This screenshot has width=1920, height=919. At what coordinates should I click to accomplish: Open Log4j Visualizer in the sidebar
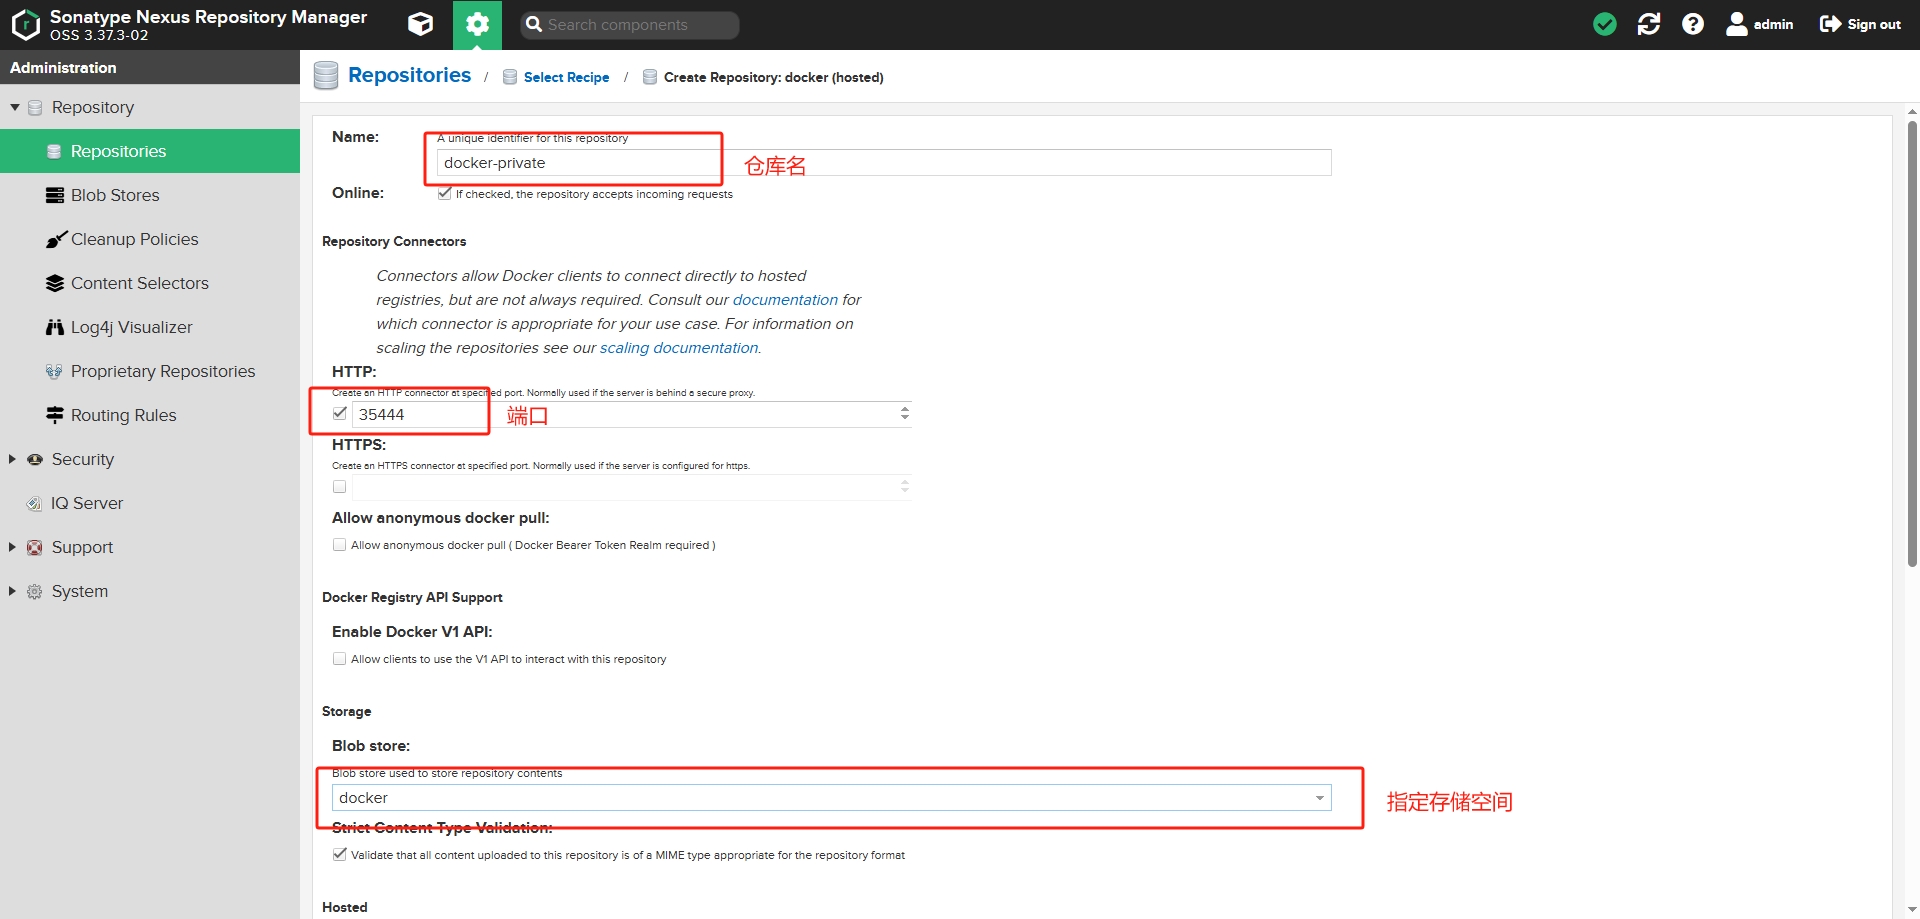click(x=150, y=327)
